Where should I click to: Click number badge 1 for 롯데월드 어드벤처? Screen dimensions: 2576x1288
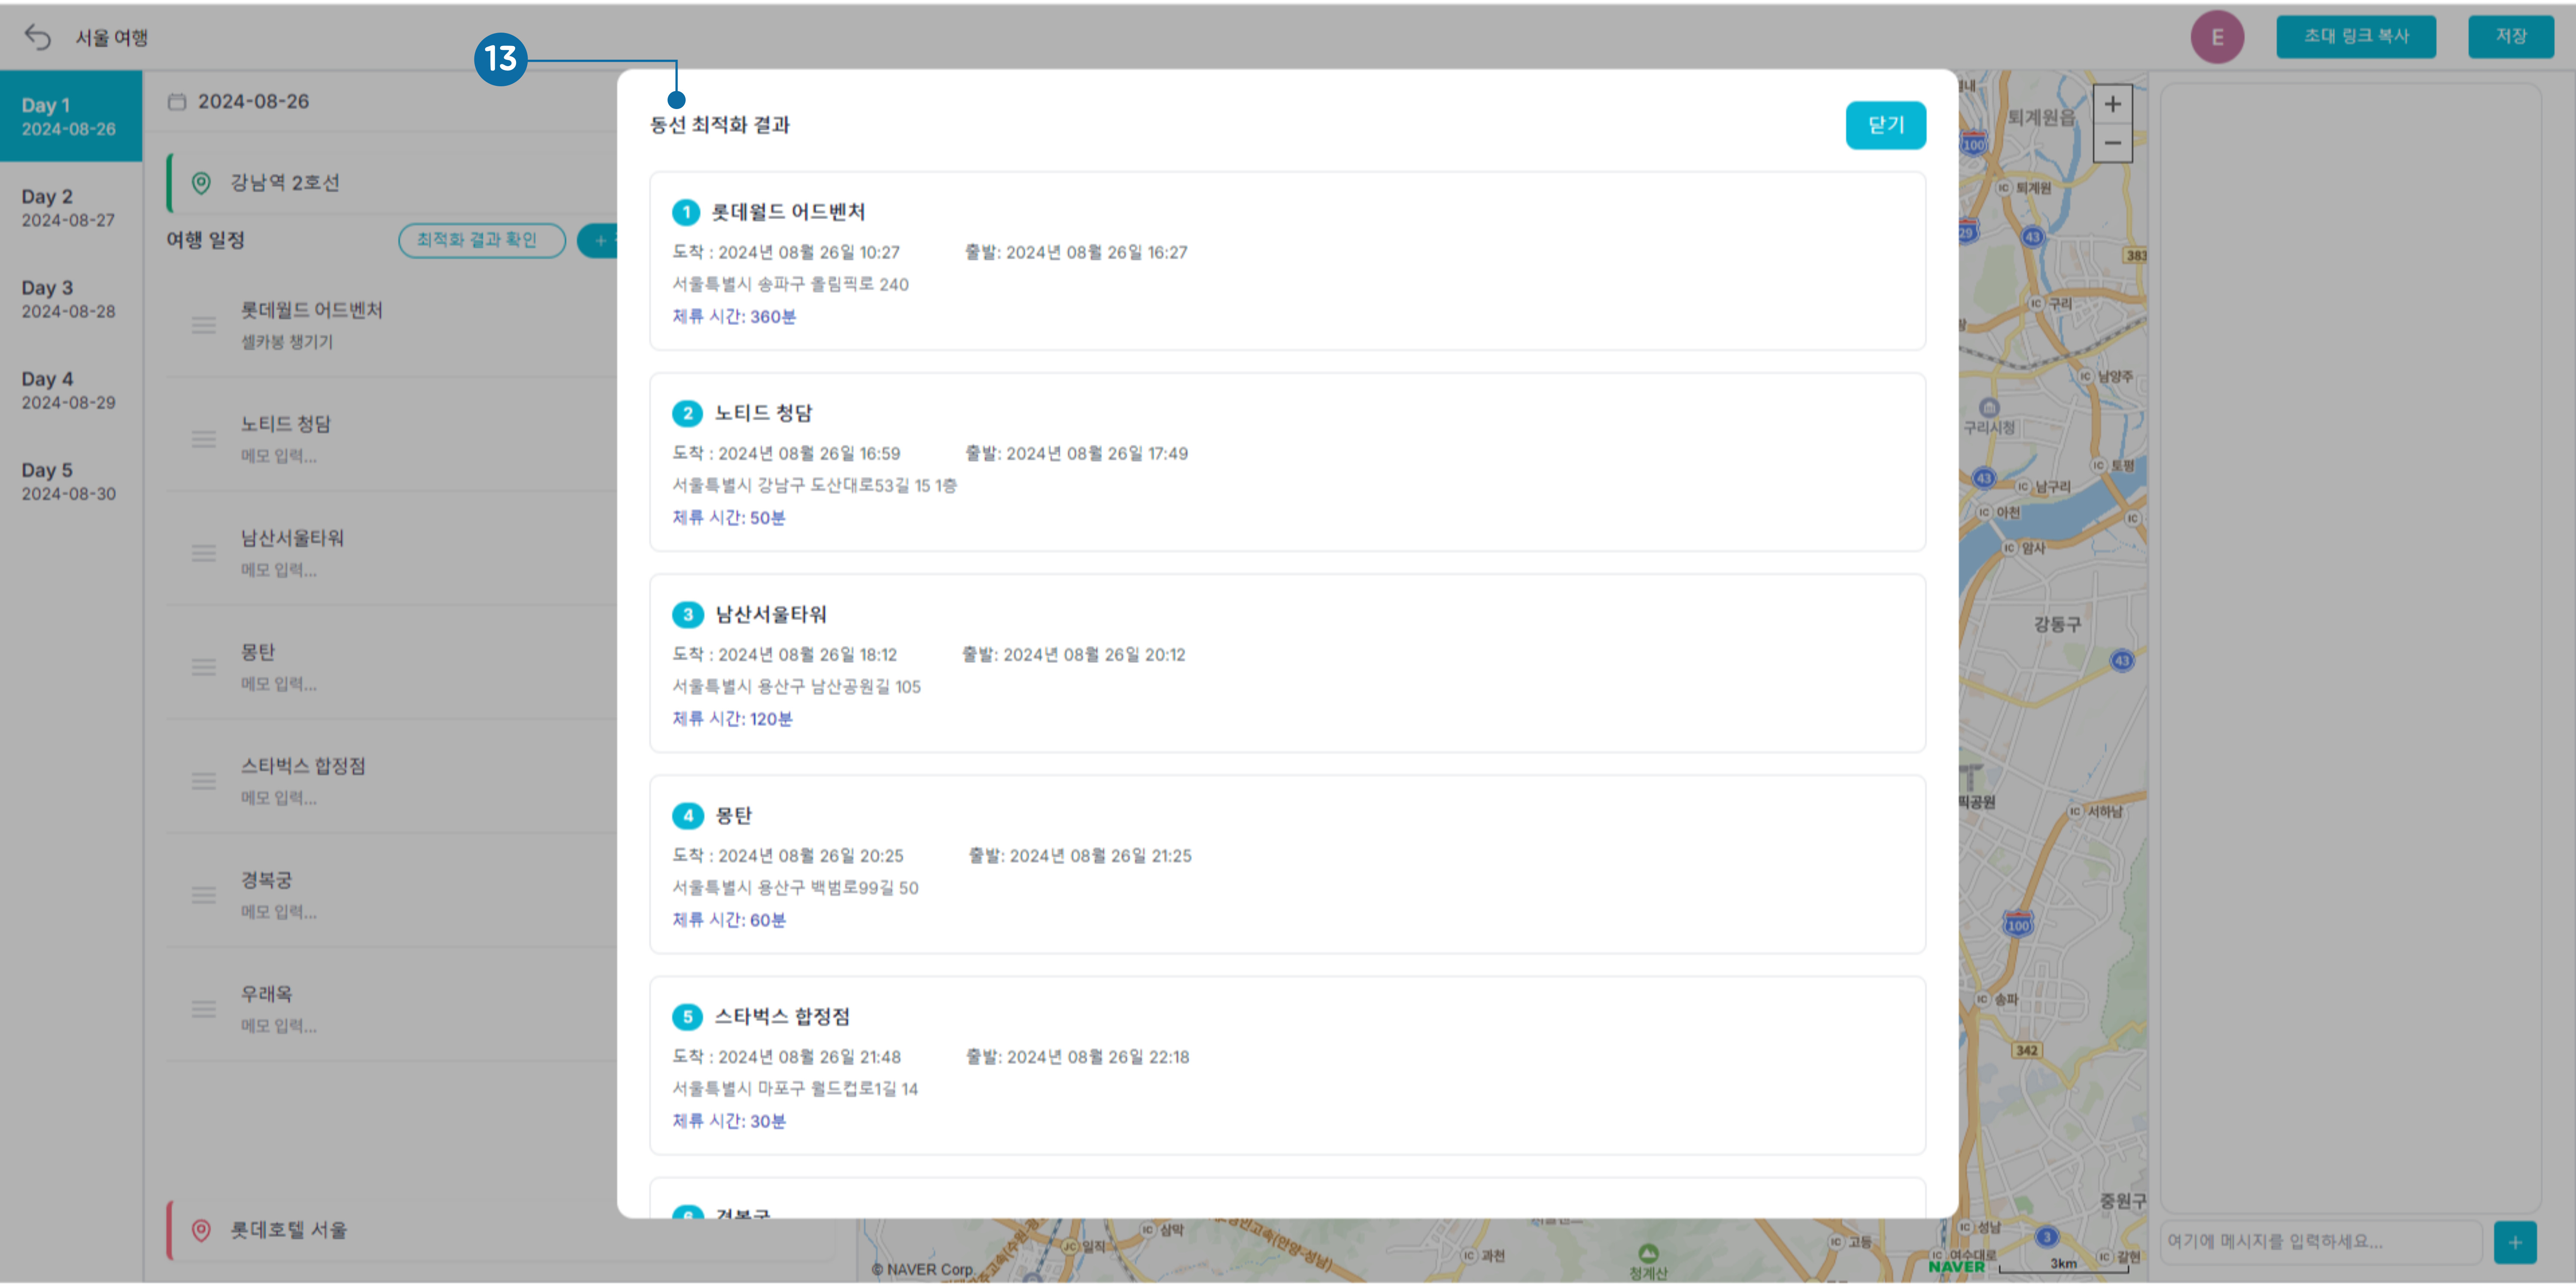(686, 212)
